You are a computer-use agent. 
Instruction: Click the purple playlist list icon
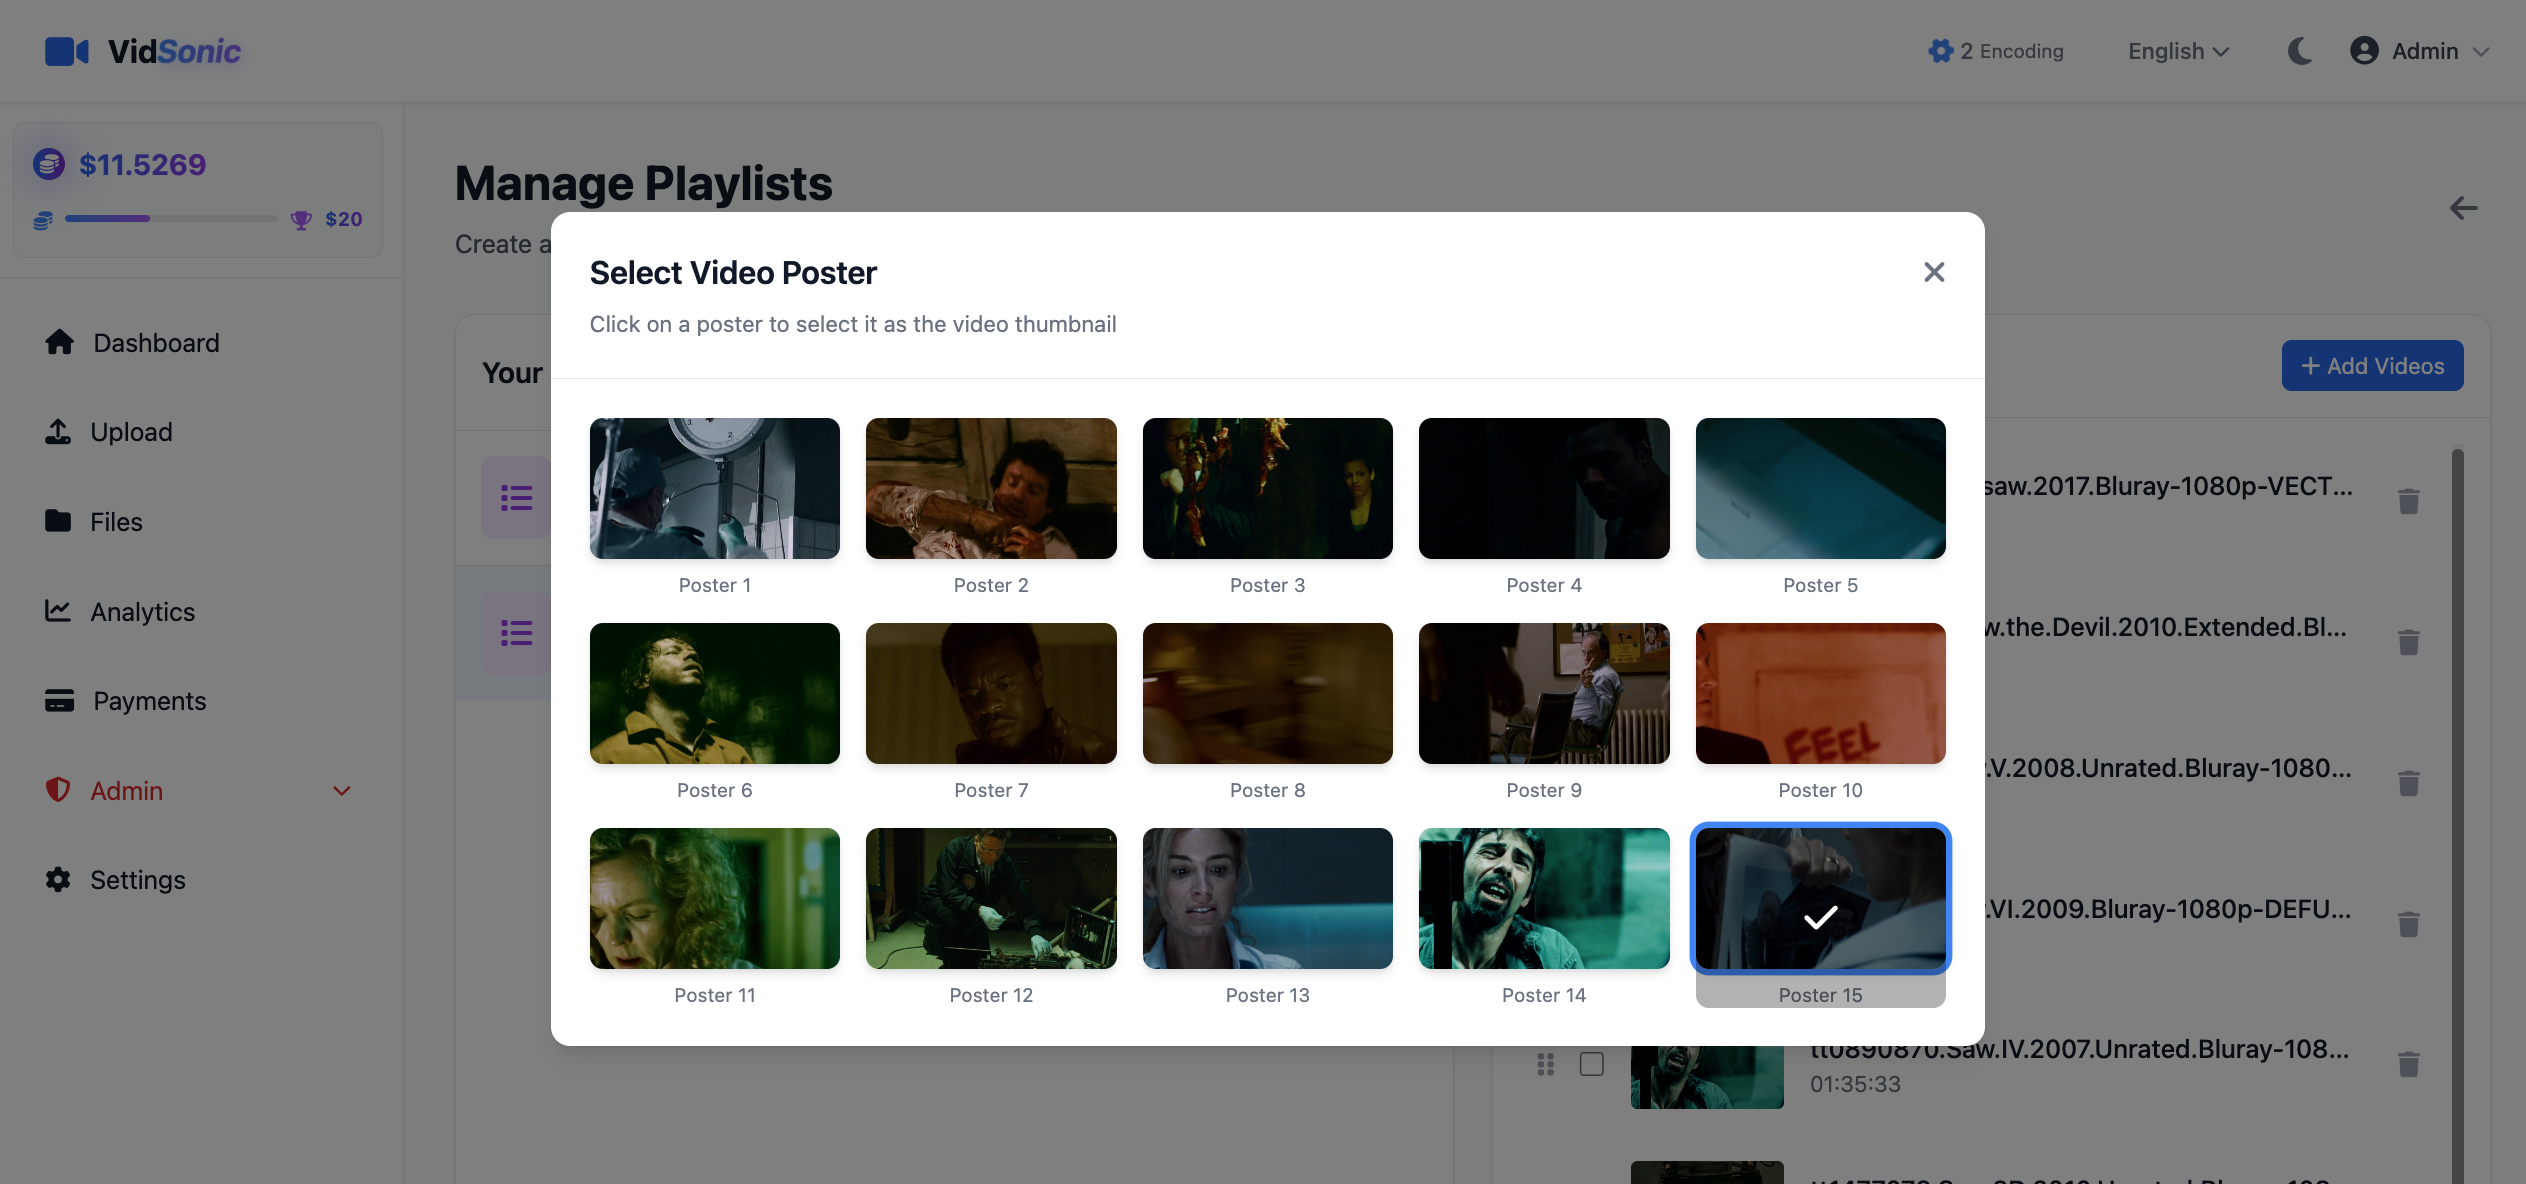click(x=516, y=497)
